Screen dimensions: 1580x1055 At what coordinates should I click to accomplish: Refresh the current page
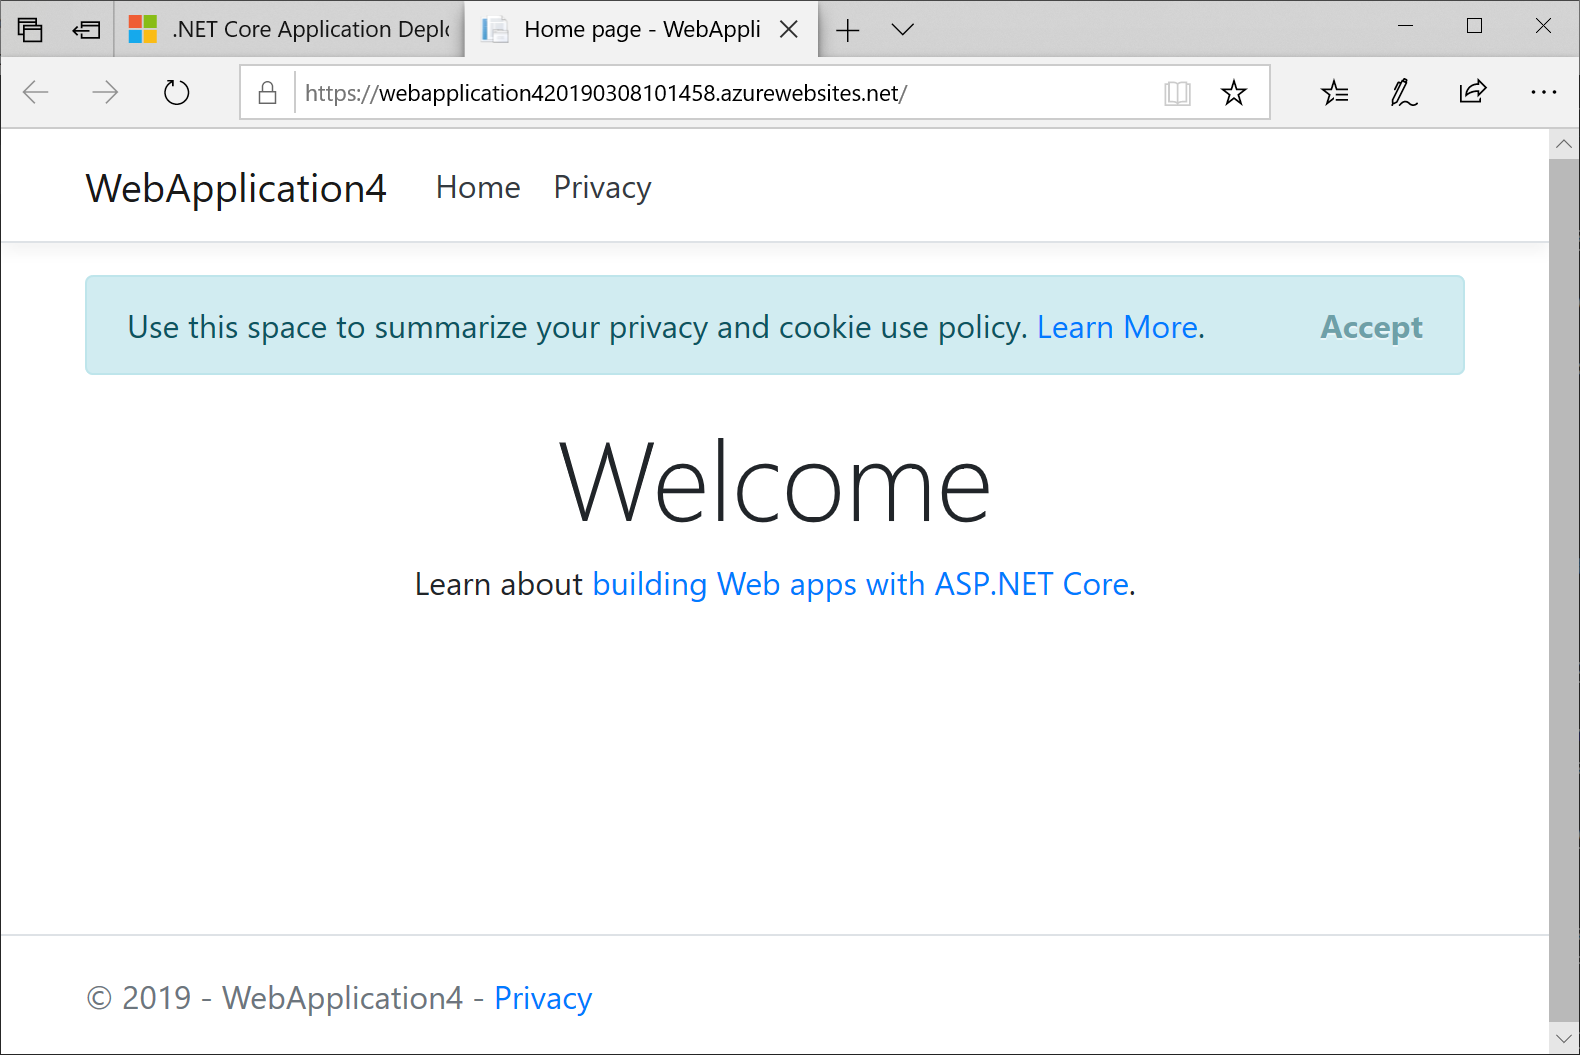176,93
